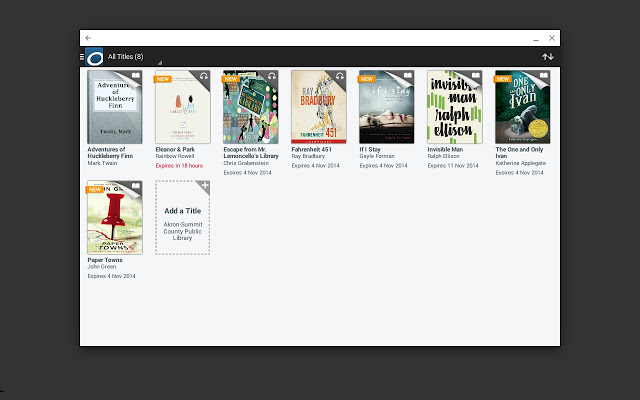The height and width of the screenshot is (400, 640).
Task: Click author name Chris Grabenstein
Action: 246,163
